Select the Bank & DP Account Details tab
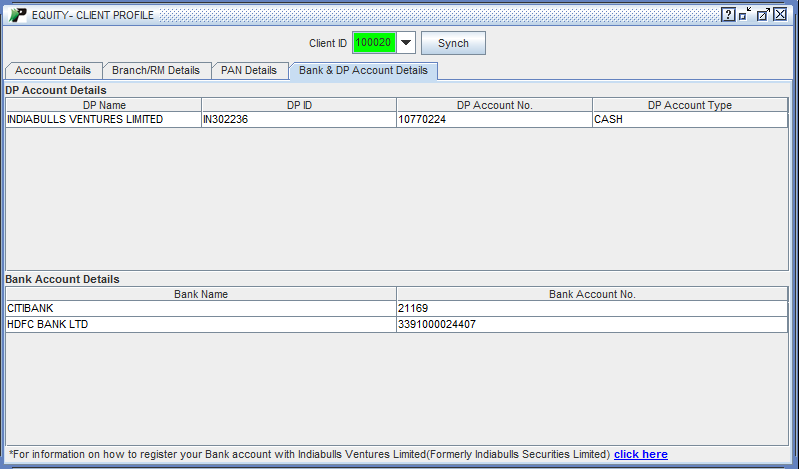The height and width of the screenshot is (469, 799). 363,71
